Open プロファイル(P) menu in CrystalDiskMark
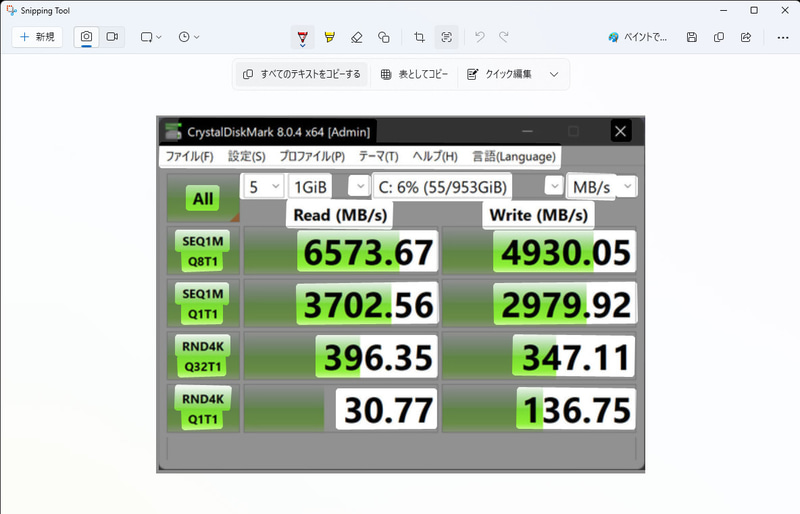 312,156
